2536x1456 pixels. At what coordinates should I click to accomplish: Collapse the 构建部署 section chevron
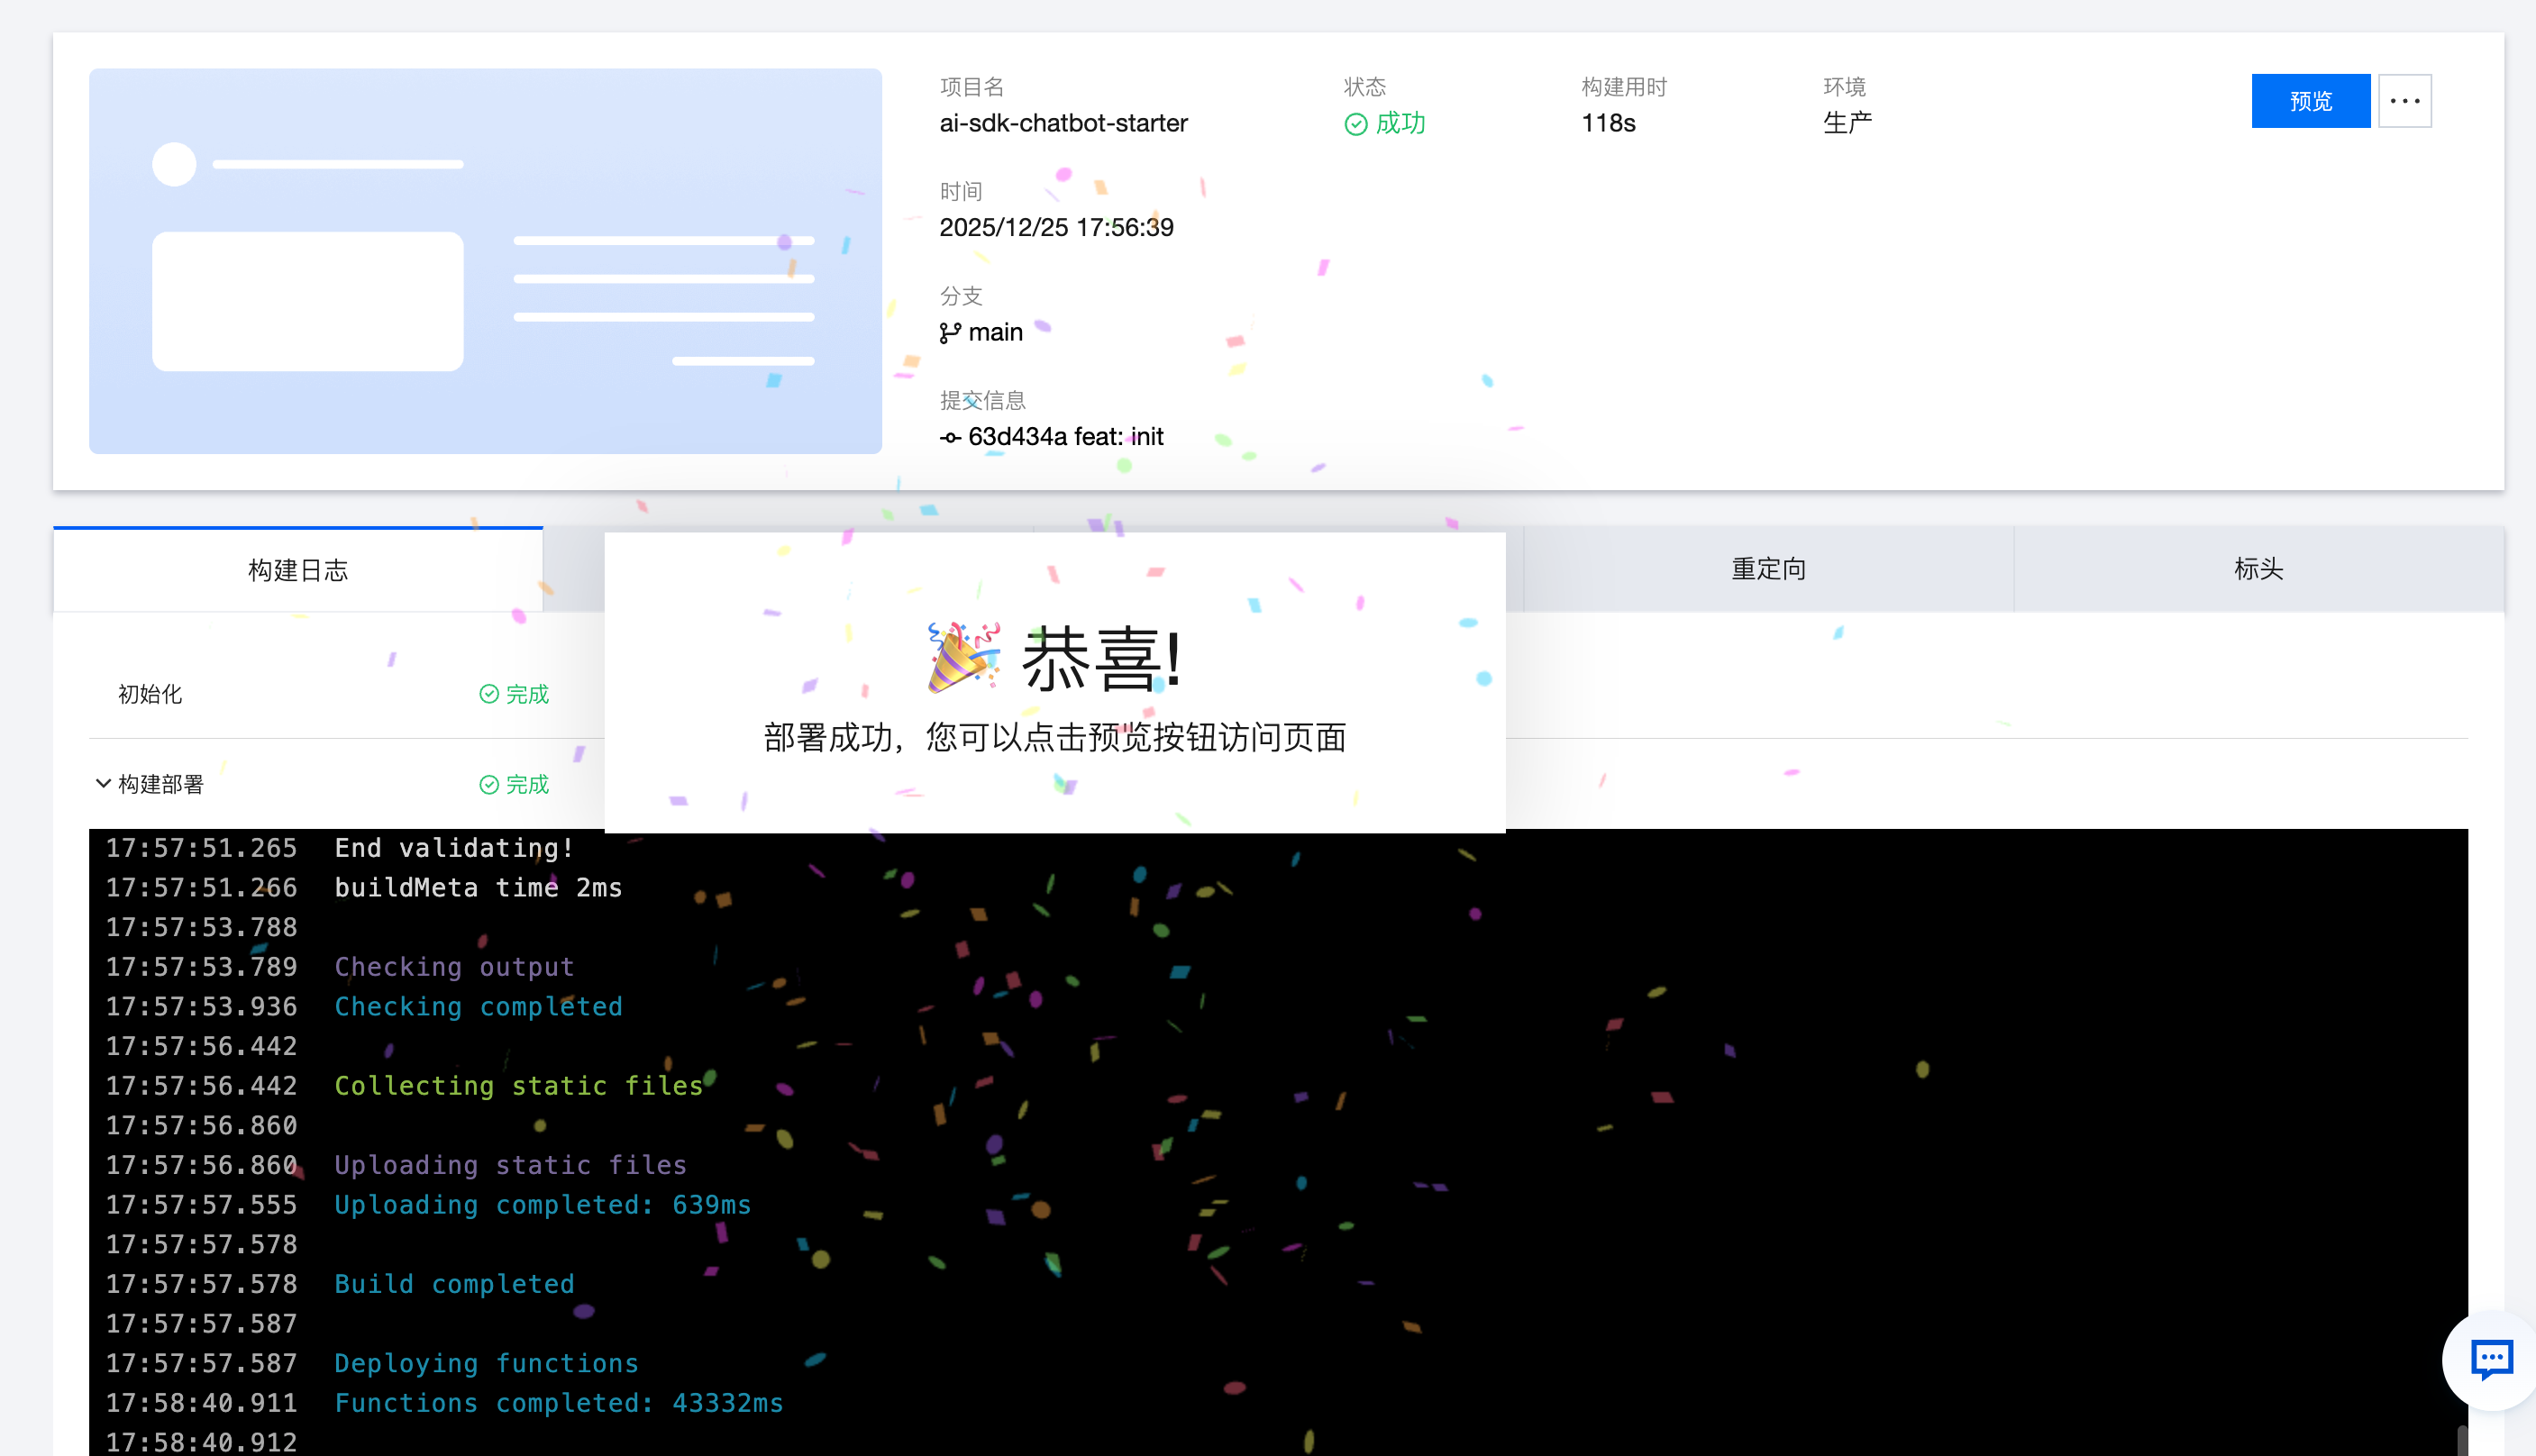tap(103, 783)
